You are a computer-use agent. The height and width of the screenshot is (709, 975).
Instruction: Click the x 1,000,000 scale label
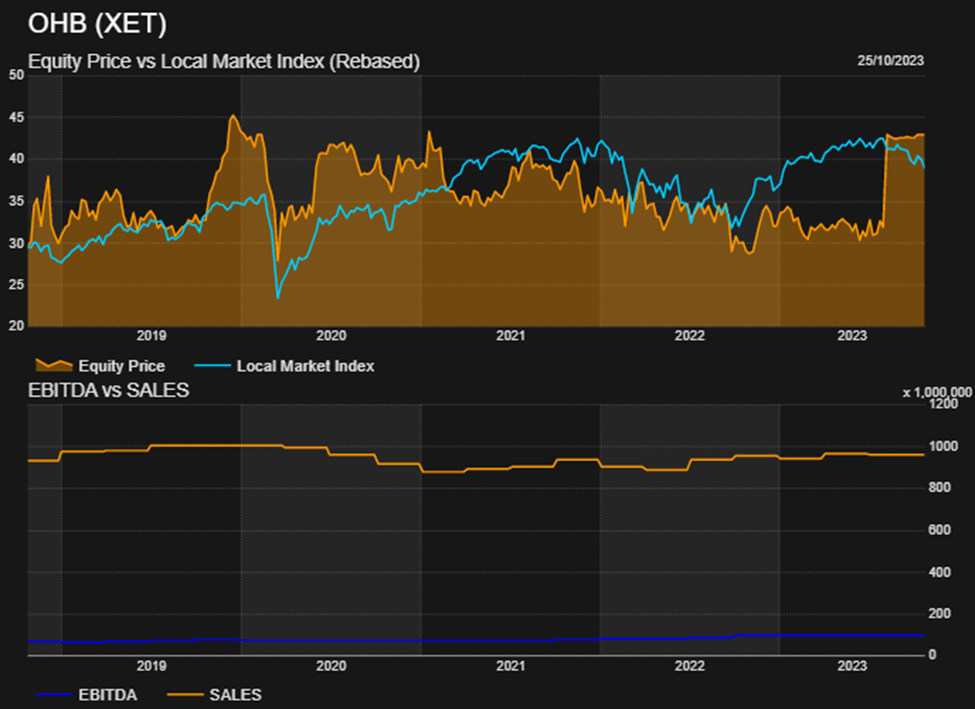point(937,392)
